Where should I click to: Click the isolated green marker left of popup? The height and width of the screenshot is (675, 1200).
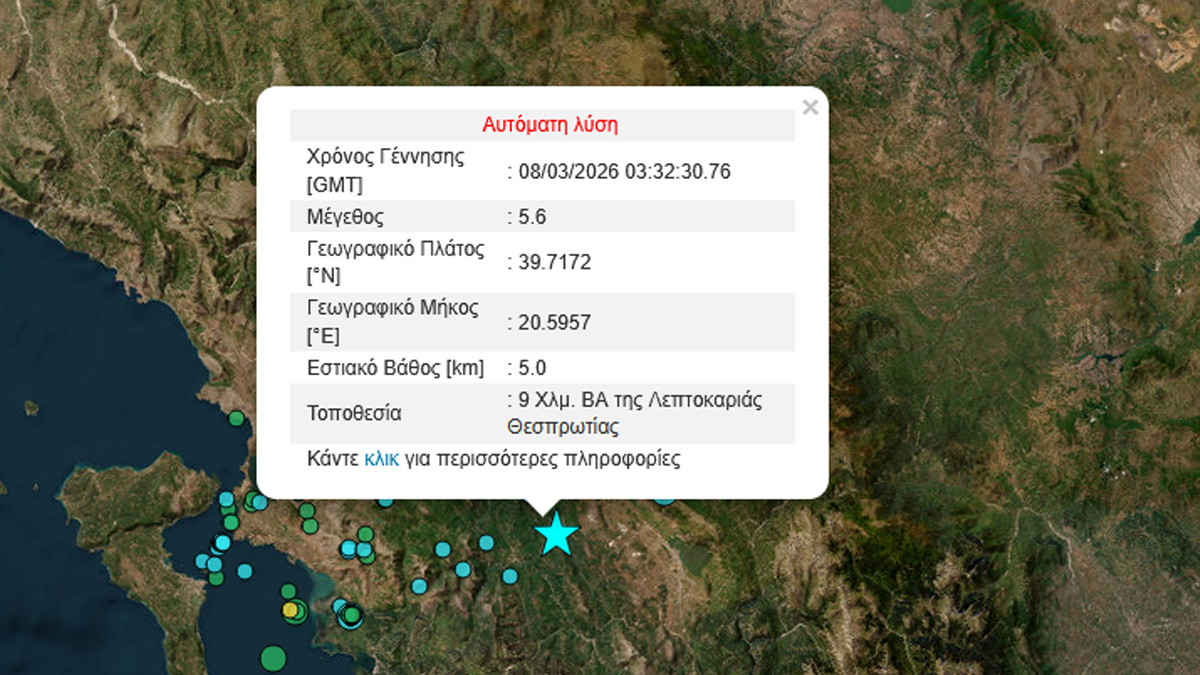point(236,418)
